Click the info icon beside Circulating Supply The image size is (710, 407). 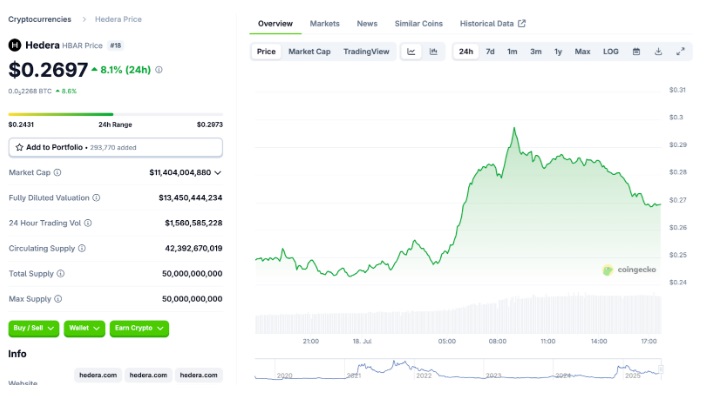point(82,248)
